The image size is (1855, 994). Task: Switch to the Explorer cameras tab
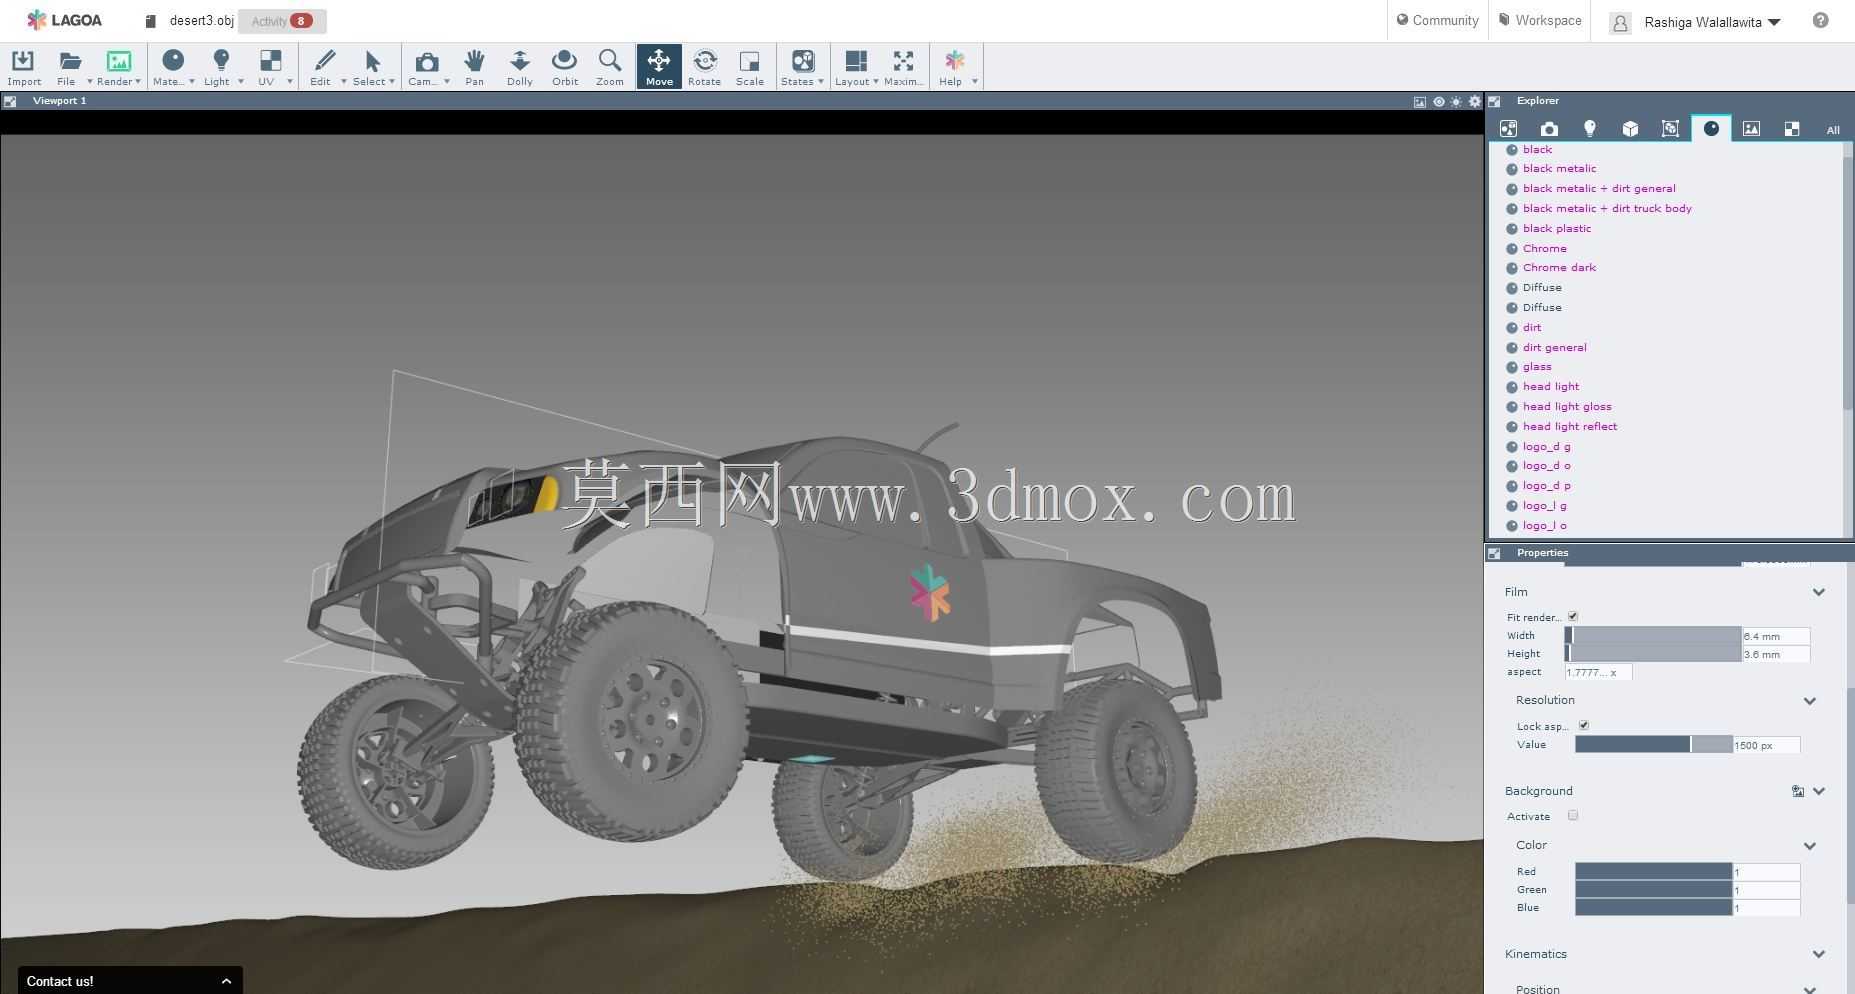pyautogui.click(x=1549, y=129)
